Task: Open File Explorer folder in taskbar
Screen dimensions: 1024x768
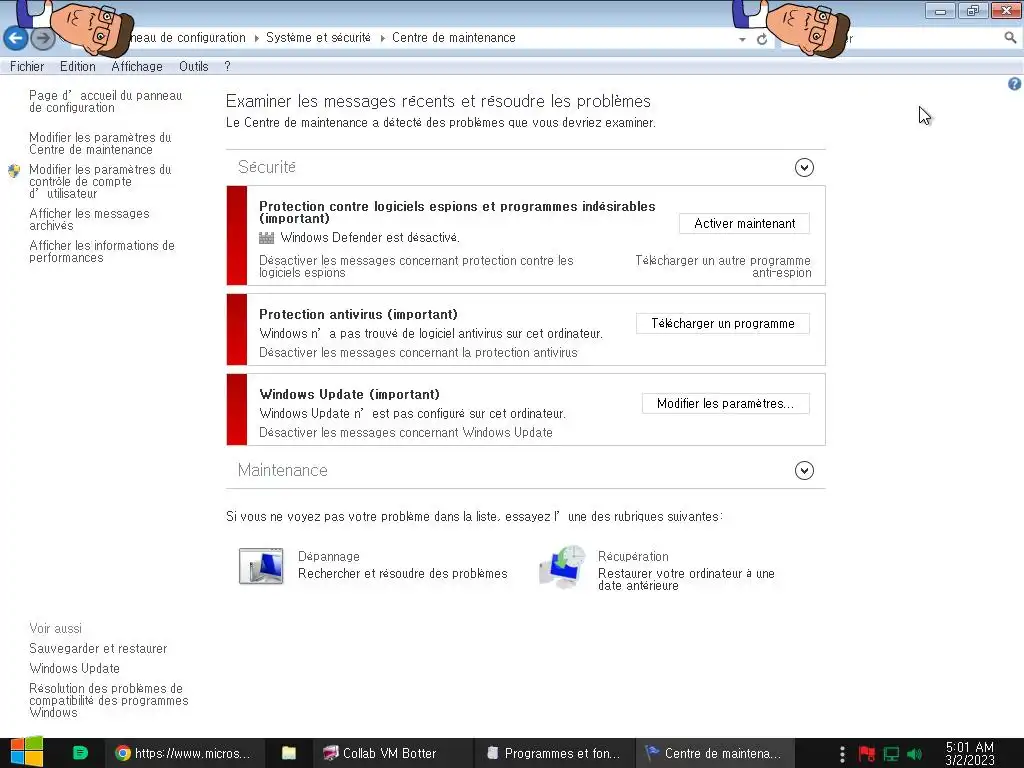Action: point(289,753)
